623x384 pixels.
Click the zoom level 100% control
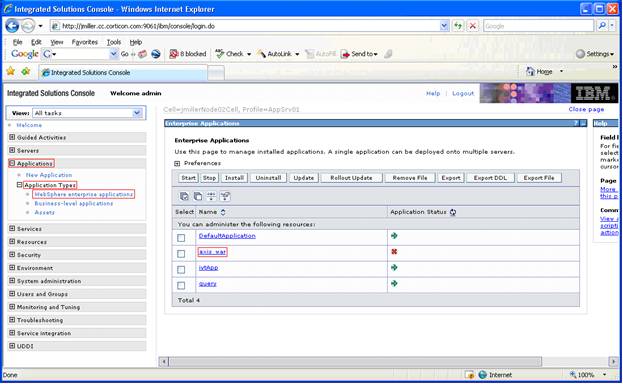coord(588,374)
